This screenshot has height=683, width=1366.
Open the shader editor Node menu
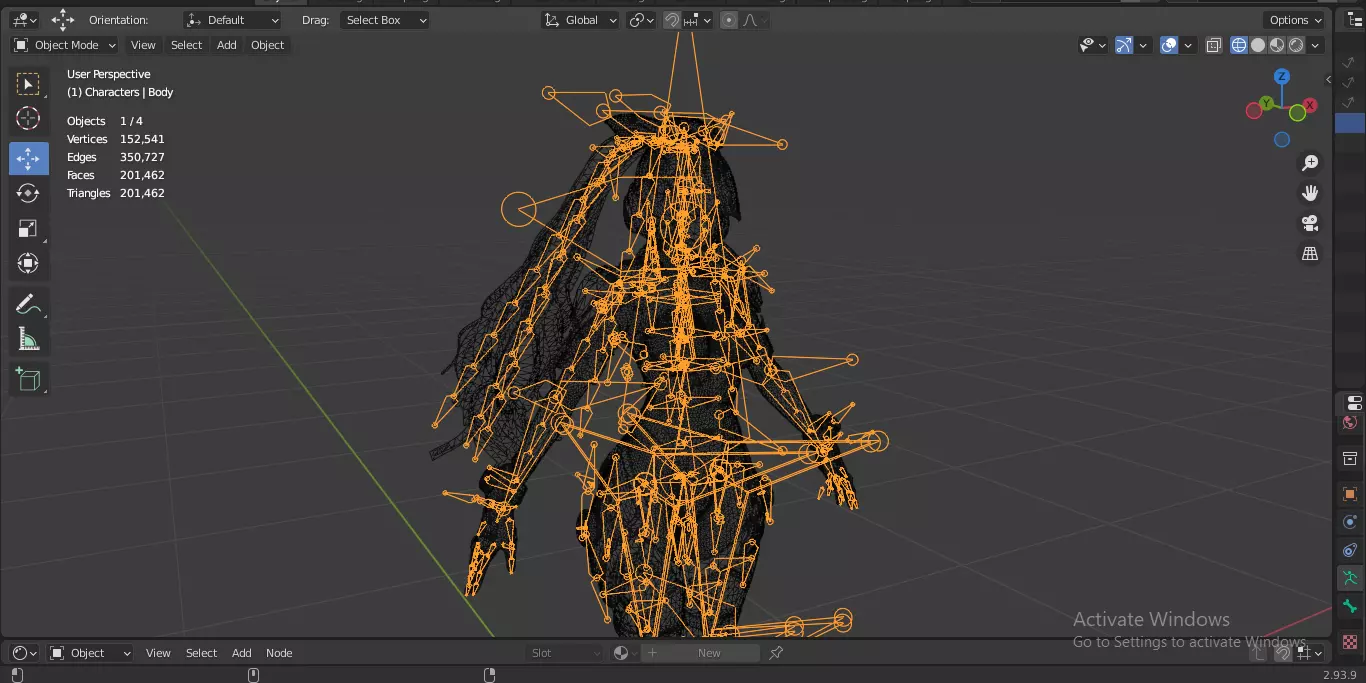(279, 653)
